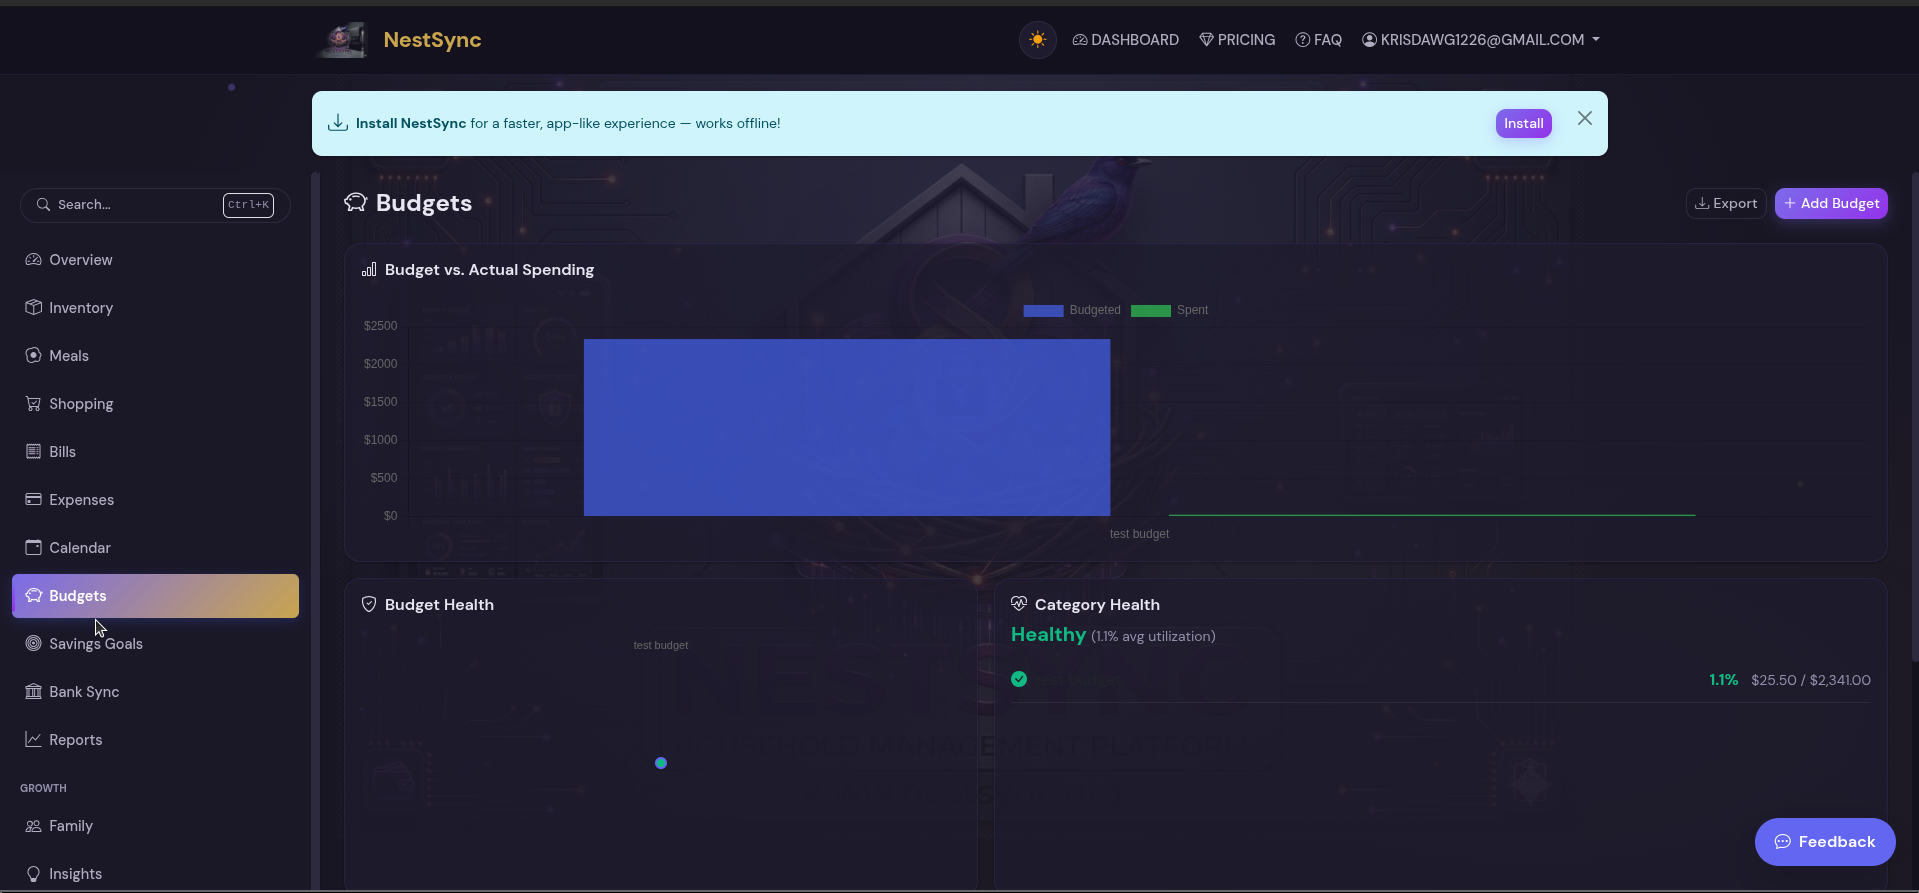Screen dimensions: 1919x893
Task: Open Overview in the sidebar
Action: point(155,260)
